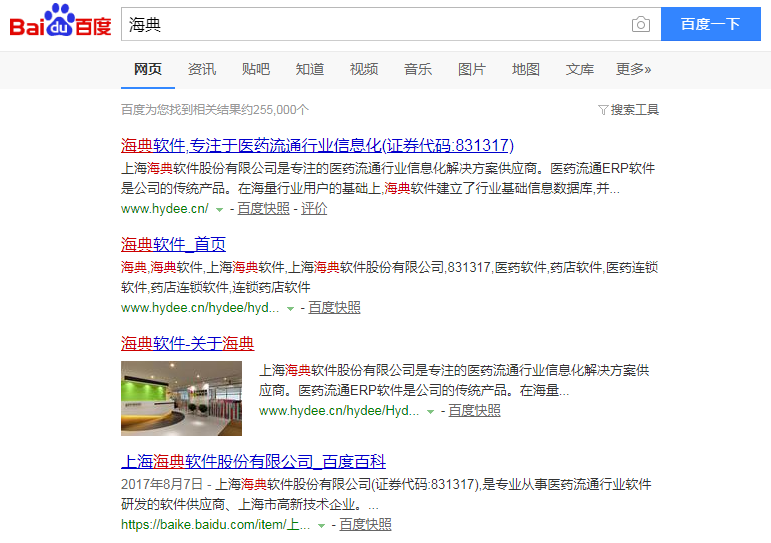Open 百度快照 for 关于海典 result
Viewport: 771px width, 543px height.
pyautogui.click(x=474, y=411)
